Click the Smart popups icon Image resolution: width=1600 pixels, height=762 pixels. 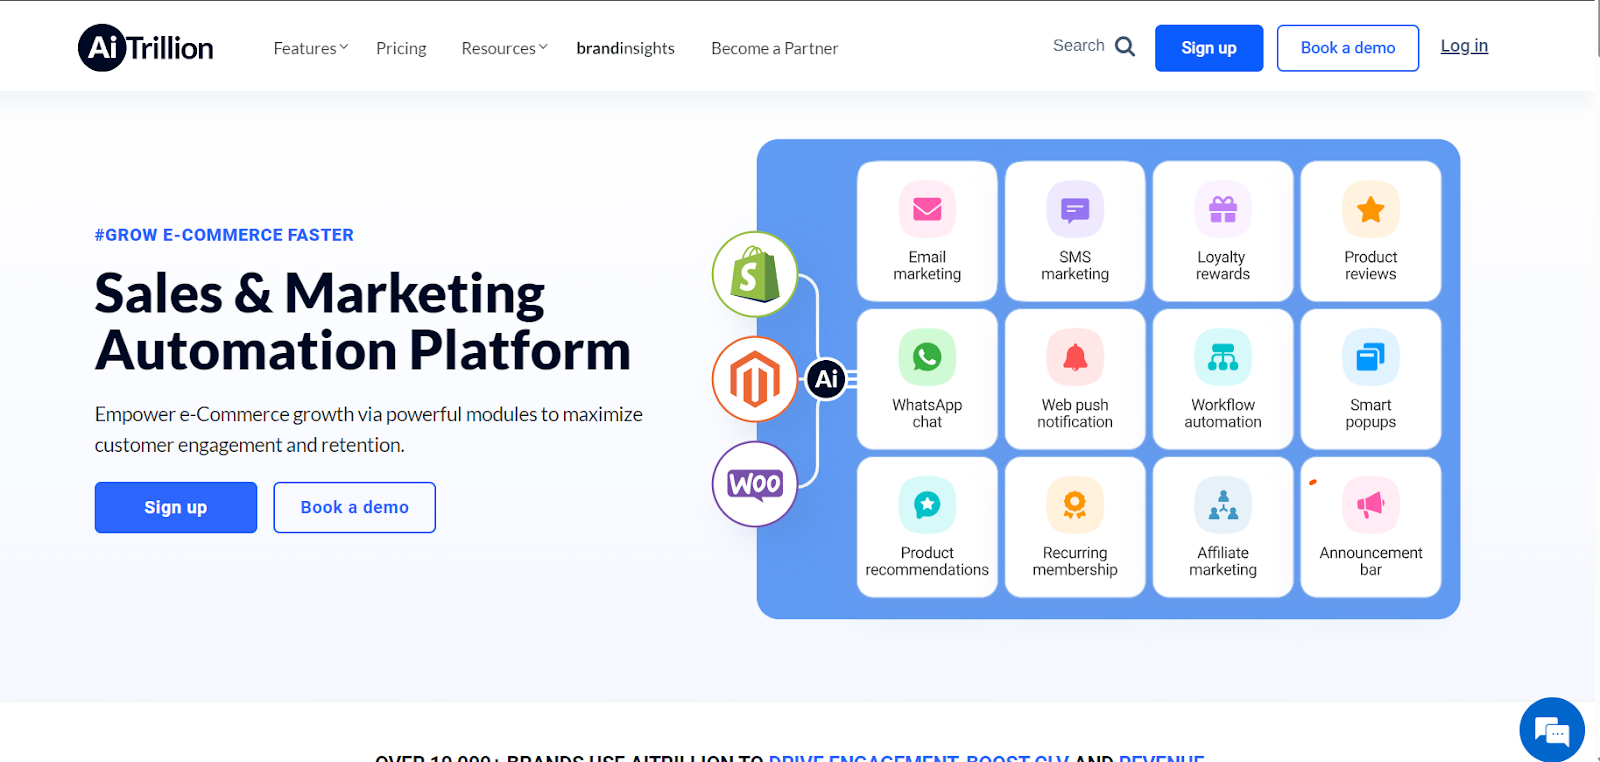point(1371,357)
